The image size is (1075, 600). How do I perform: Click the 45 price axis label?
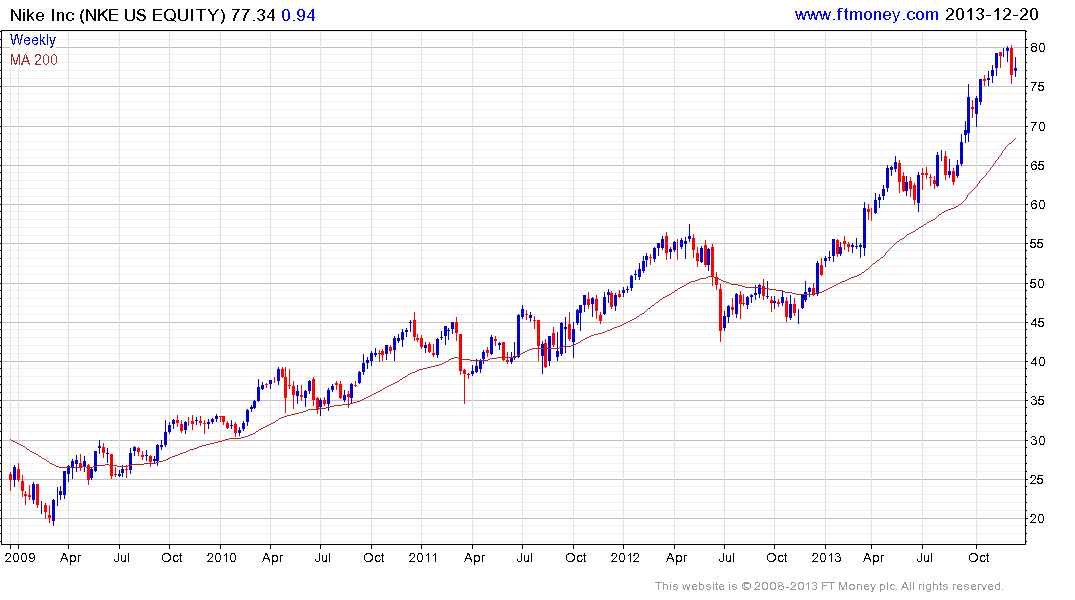click(x=1037, y=322)
